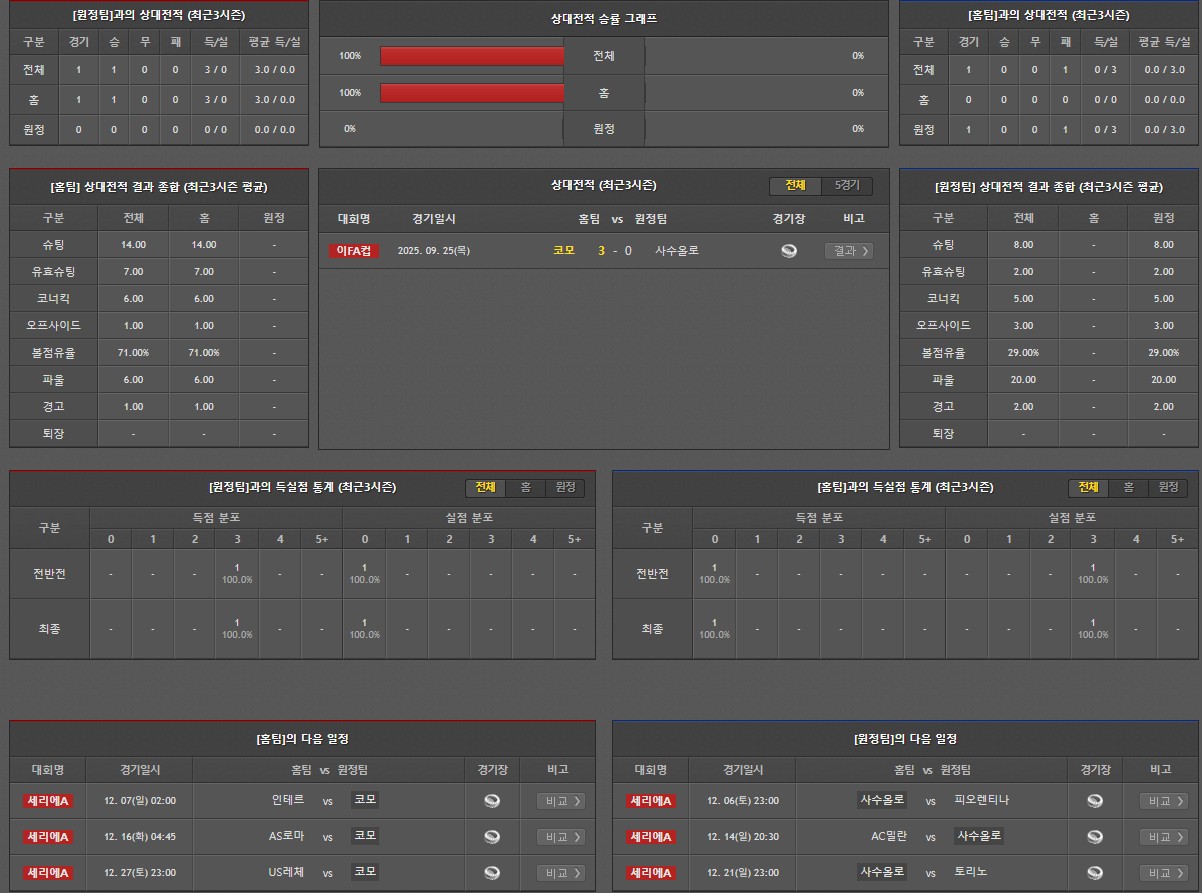Viewport: 1202px width, 893px height.
Task: Expand 비교 for the AC밀란 vs 사수올로 fixture
Action: coord(1164,836)
